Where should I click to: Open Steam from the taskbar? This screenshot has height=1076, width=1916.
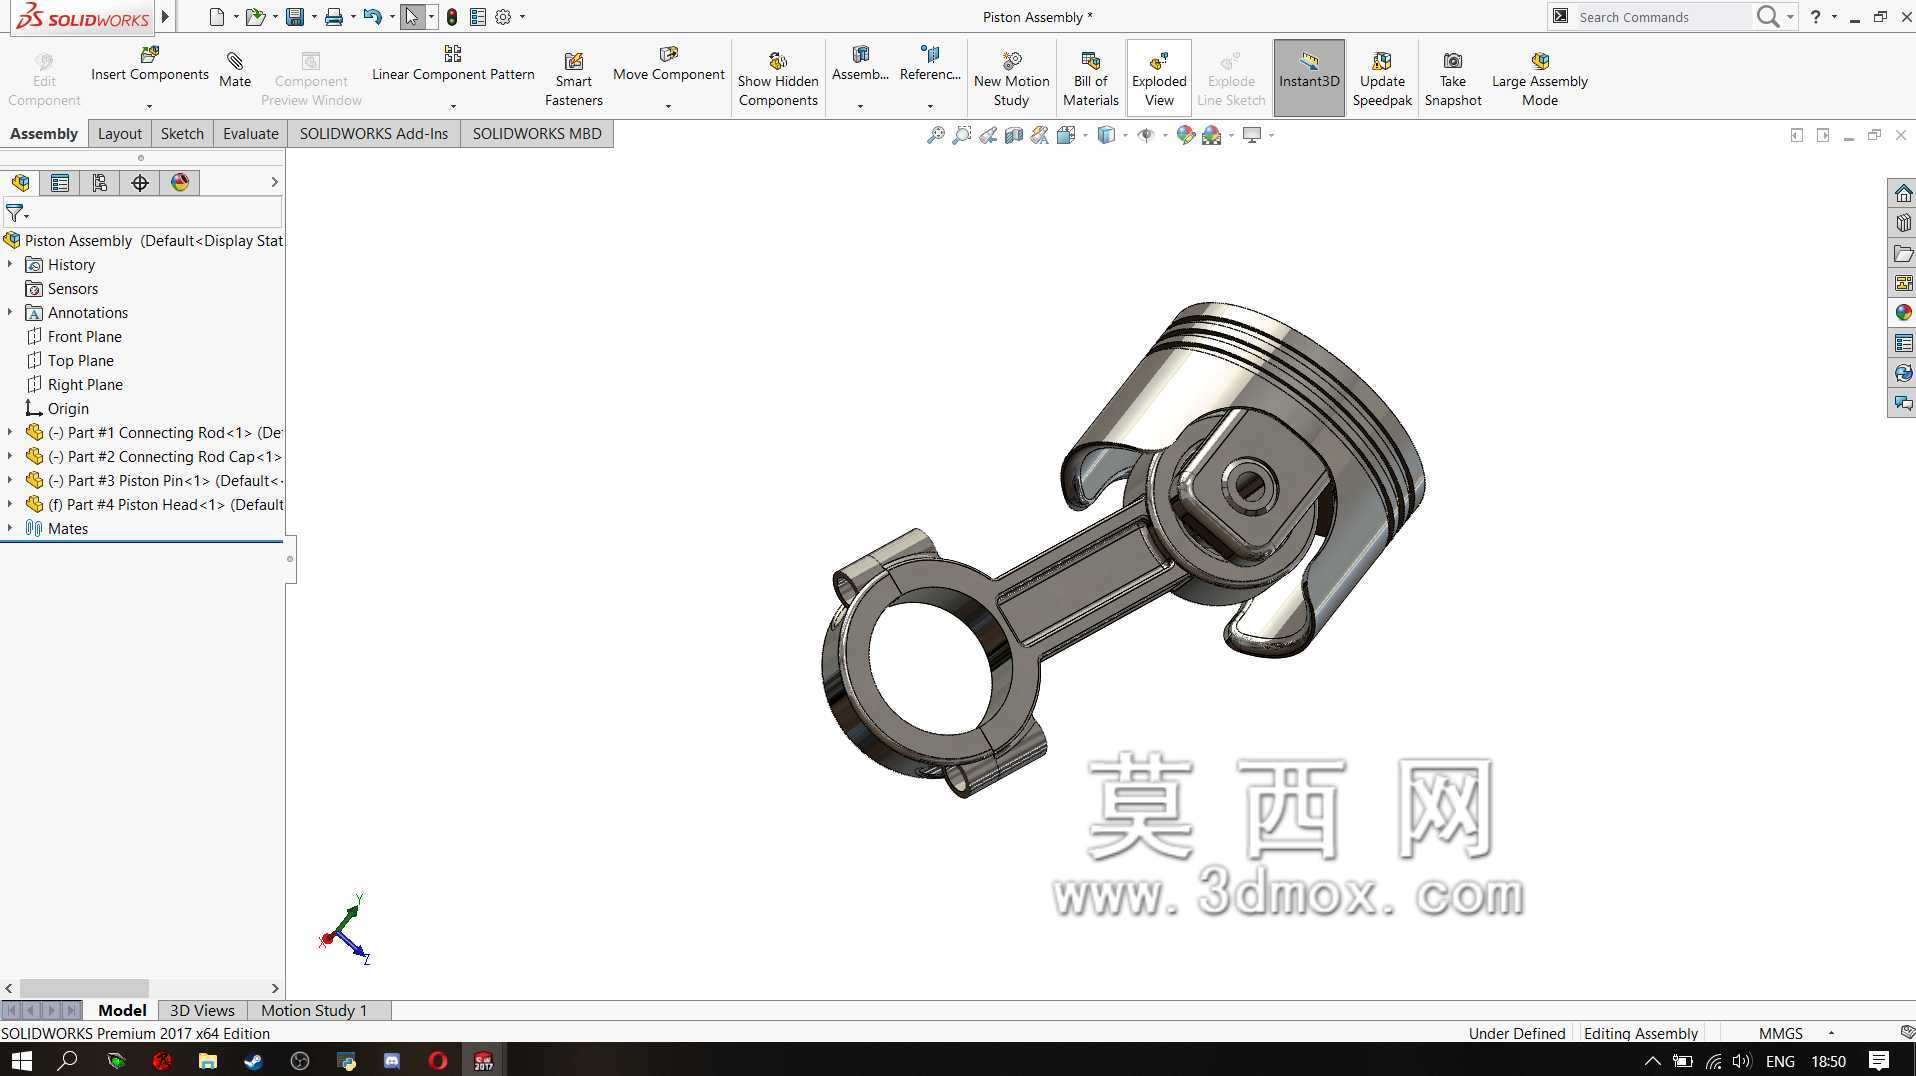tap(254, 1061)
